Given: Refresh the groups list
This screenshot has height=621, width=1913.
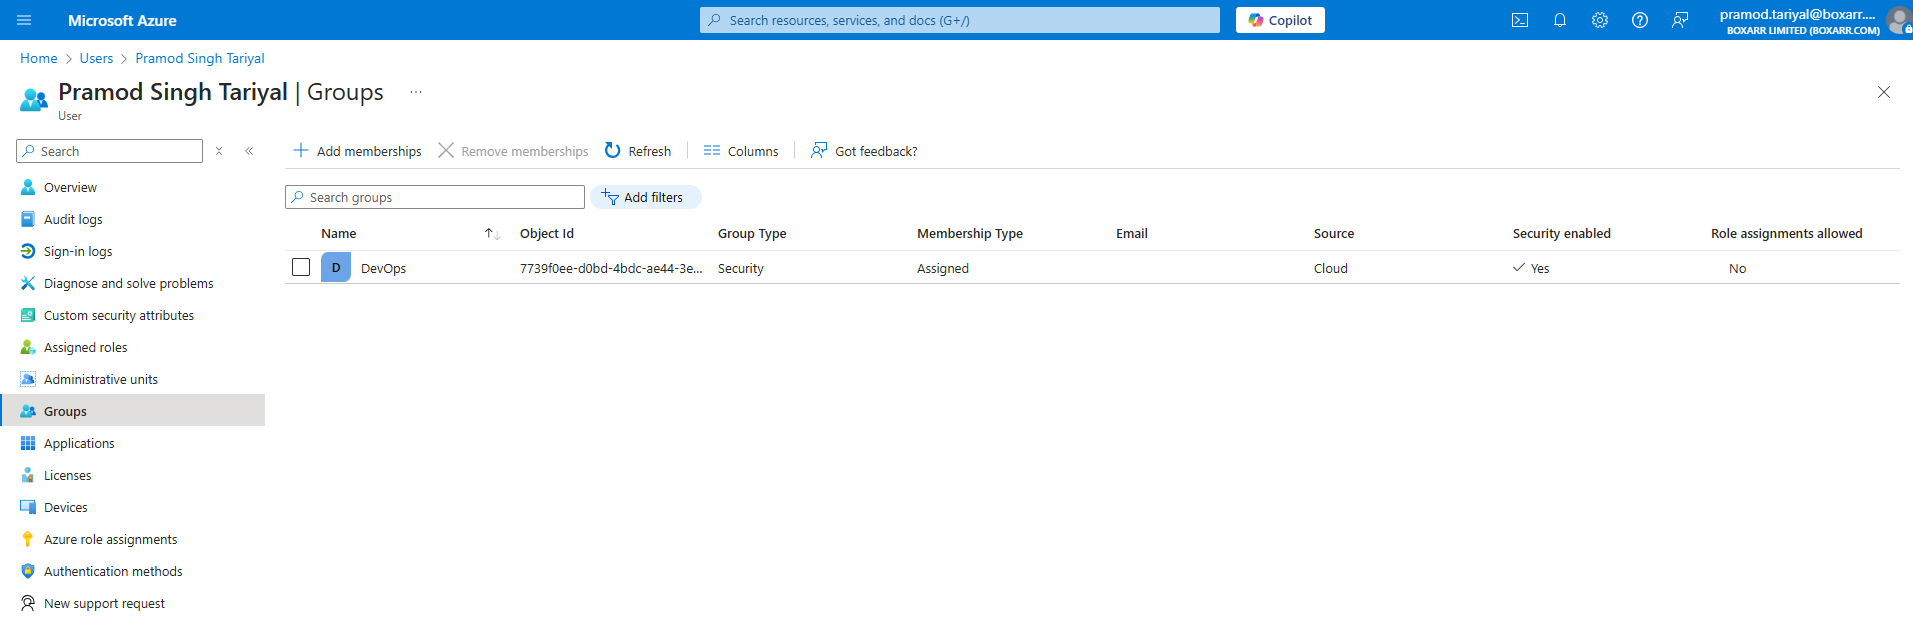Looking at the screenshot, I should [638, 151].
